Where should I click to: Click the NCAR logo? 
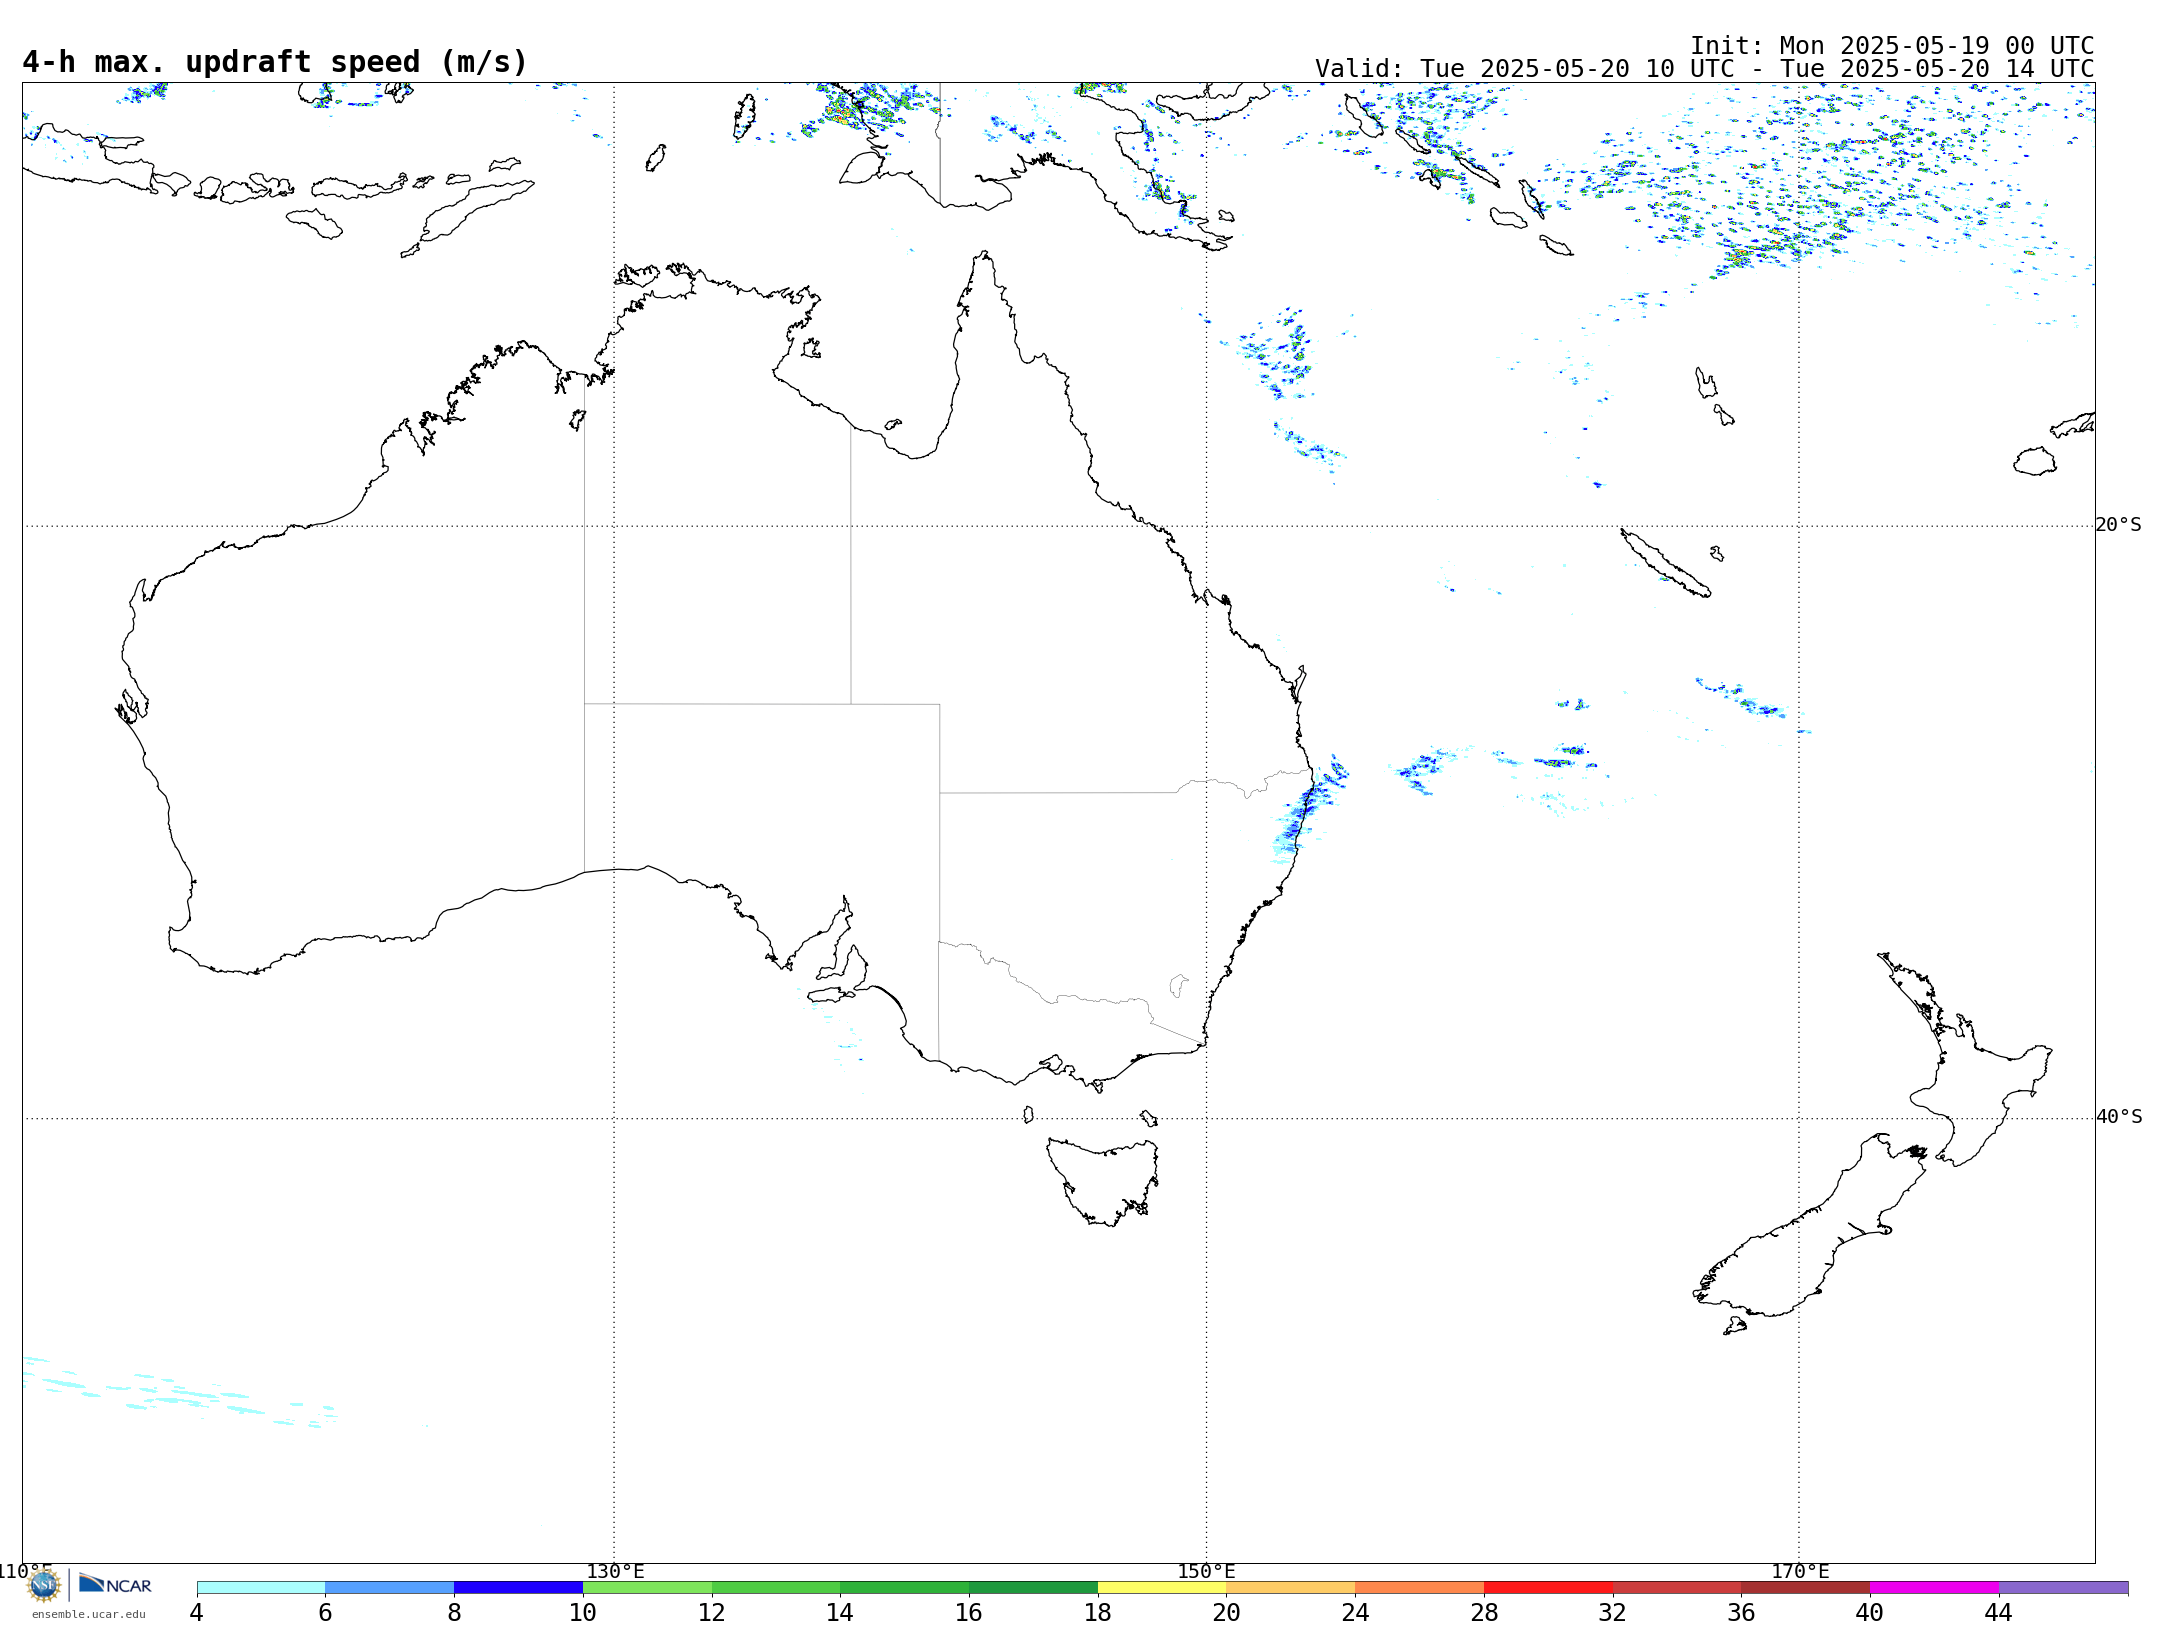click(x=115, y=1584)
